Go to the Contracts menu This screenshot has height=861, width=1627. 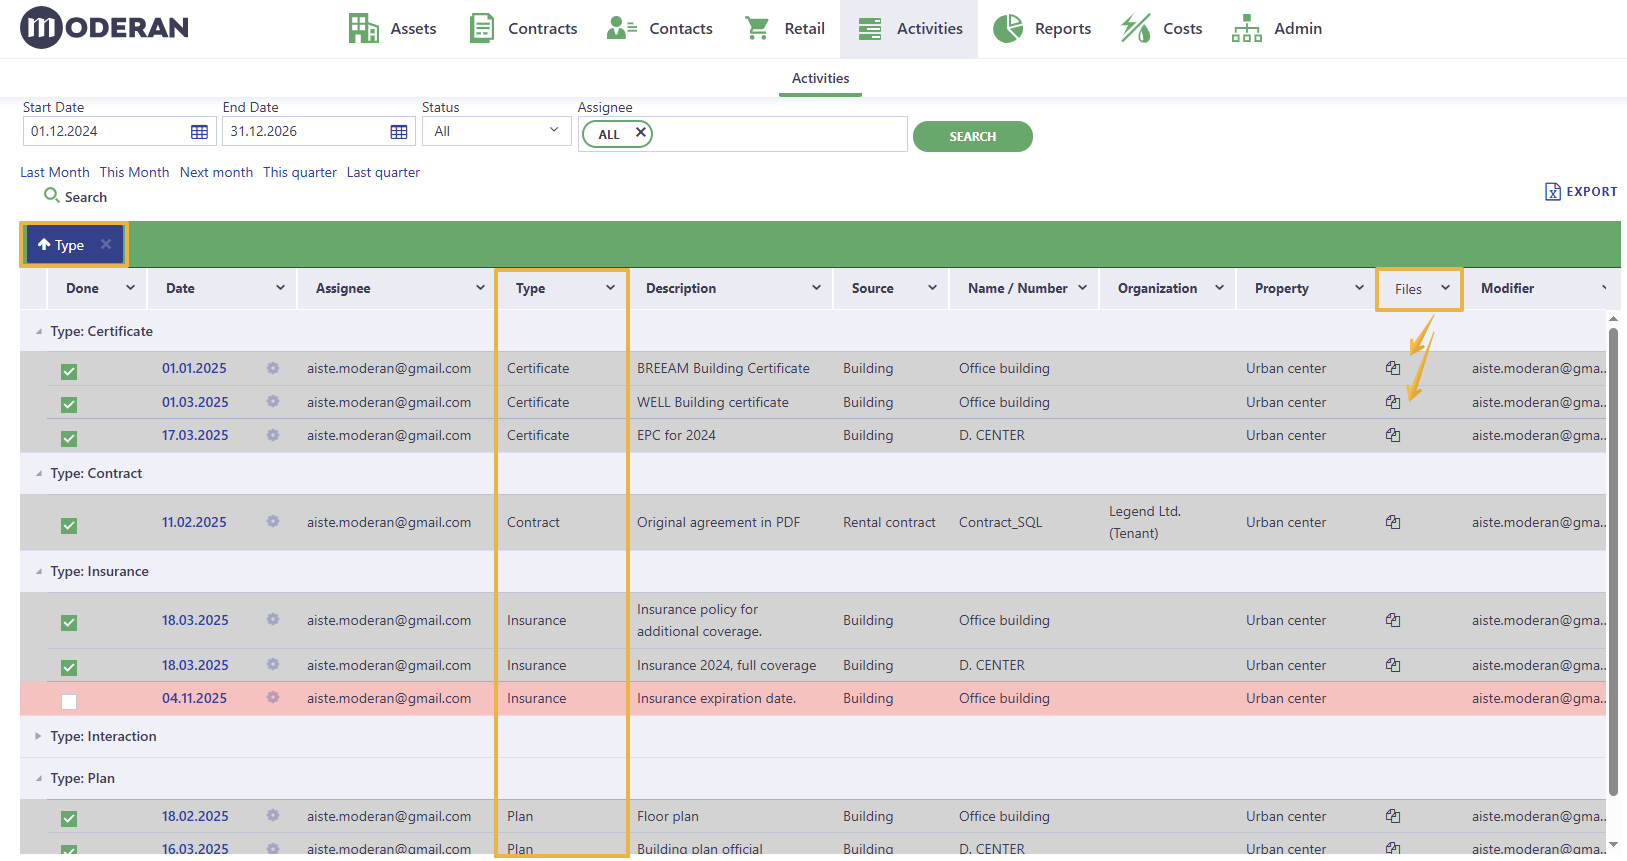(523, 29)
